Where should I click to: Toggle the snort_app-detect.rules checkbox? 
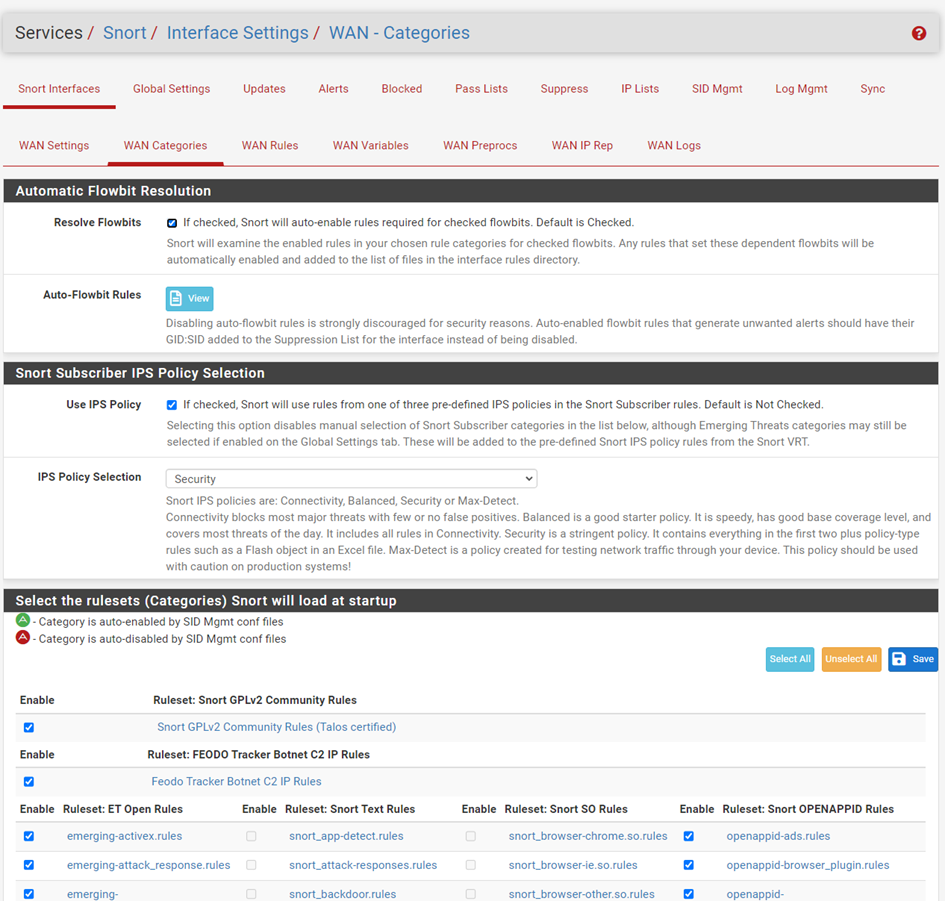(x=251, y=836)
